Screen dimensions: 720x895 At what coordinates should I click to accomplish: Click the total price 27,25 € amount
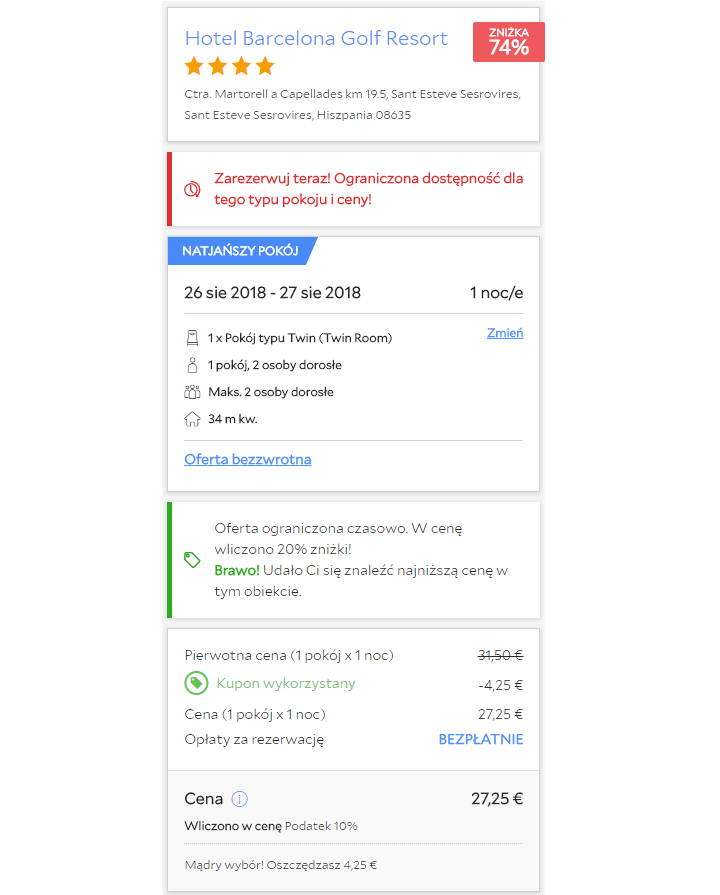(x=497, y=799)
